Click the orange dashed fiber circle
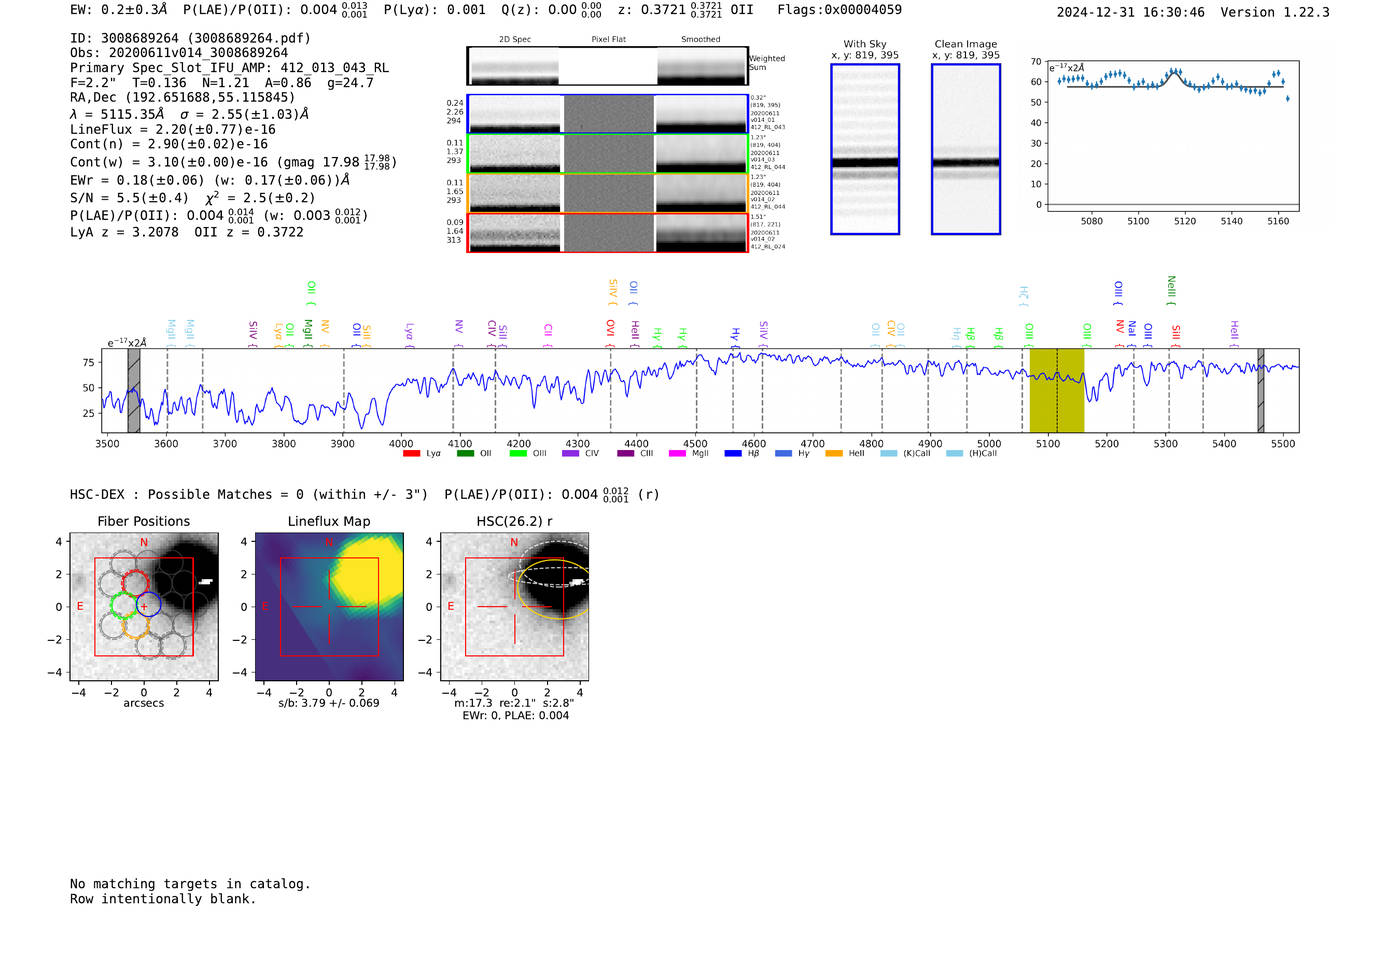Viewport: 1400px width, 953px height. click(136, 626)
